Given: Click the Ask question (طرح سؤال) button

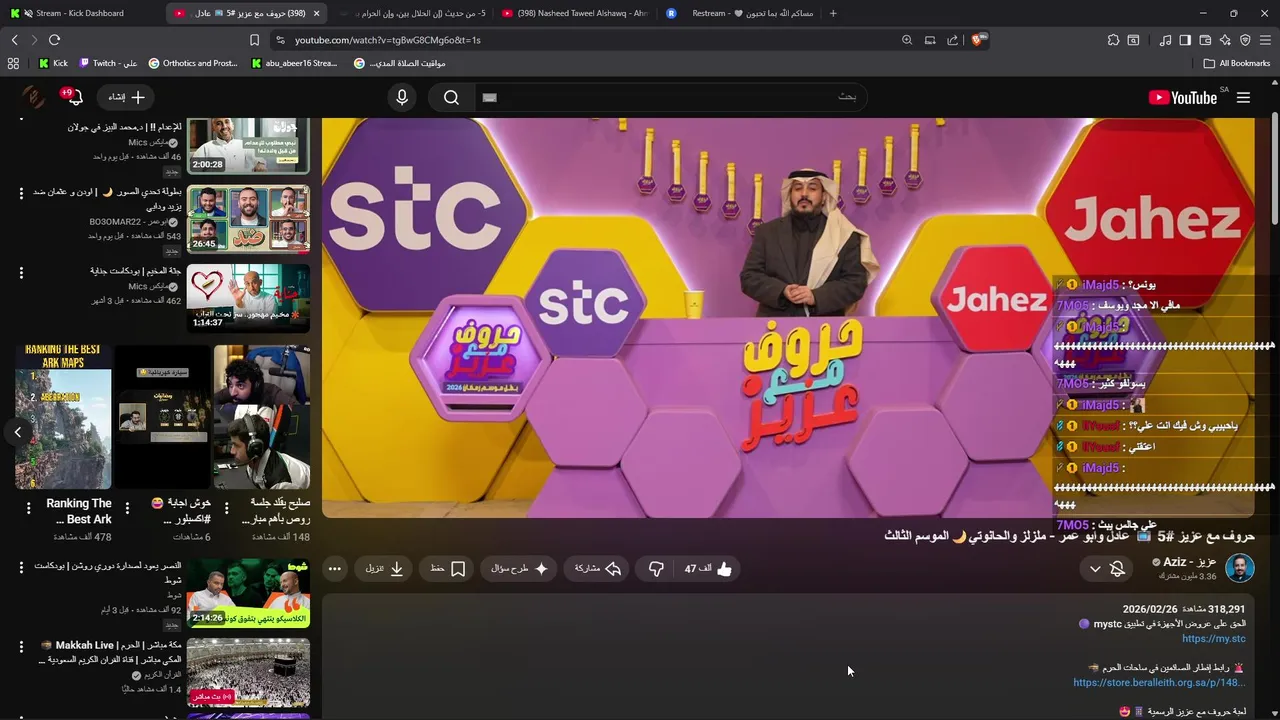Looking at the screenshot, I should (520, 569).
